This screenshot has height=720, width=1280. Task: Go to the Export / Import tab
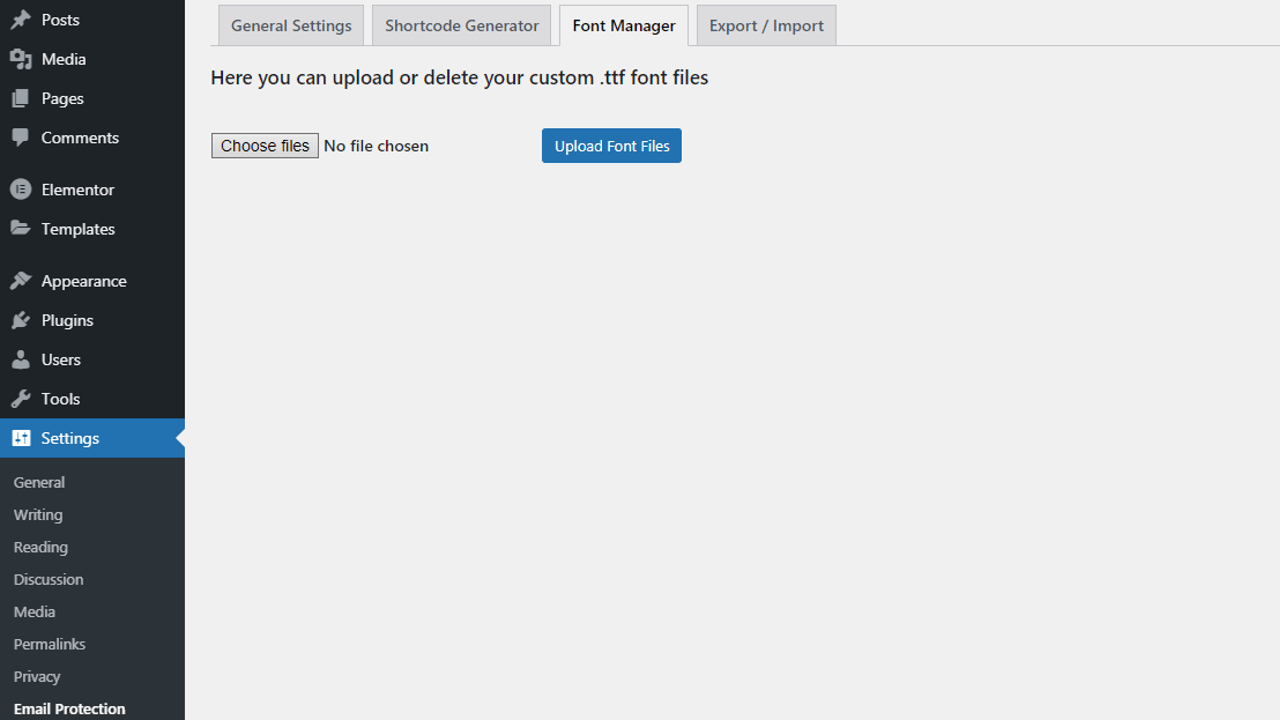pyautogui.click(x=766, y=26)
